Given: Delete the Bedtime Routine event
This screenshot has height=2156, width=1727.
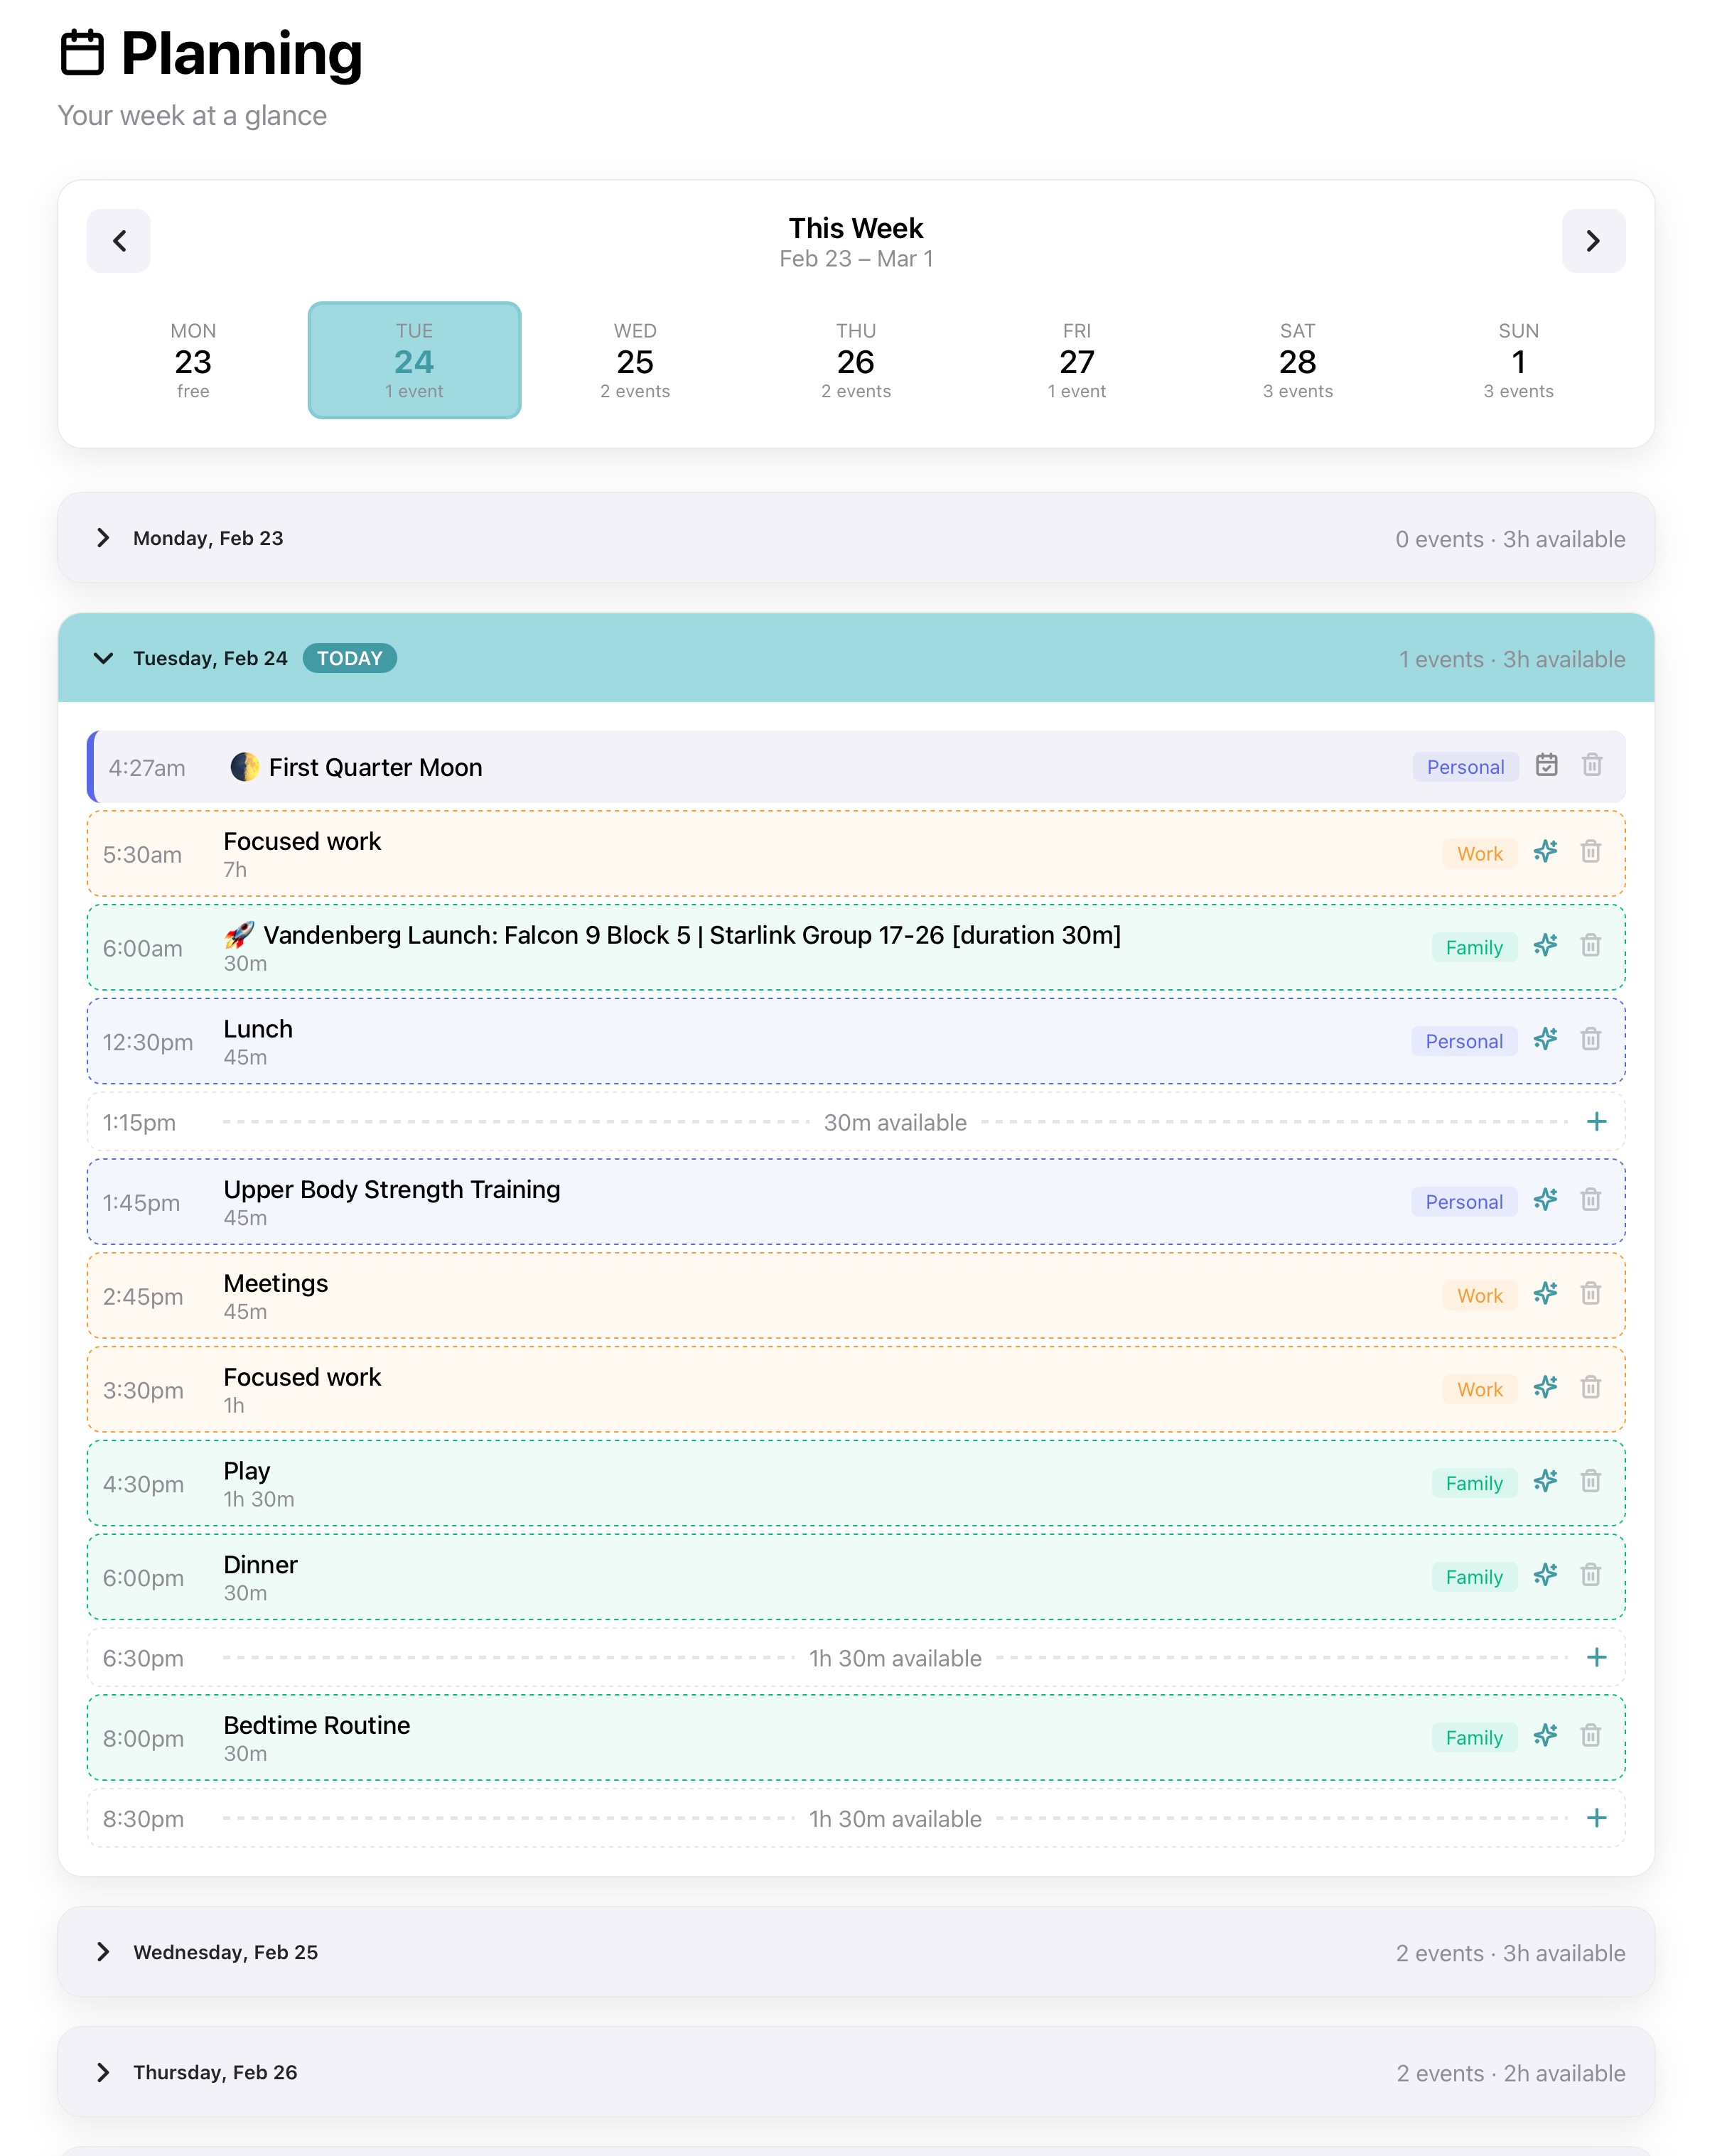Looking at the screenshot, I should pos(1591,1736).
